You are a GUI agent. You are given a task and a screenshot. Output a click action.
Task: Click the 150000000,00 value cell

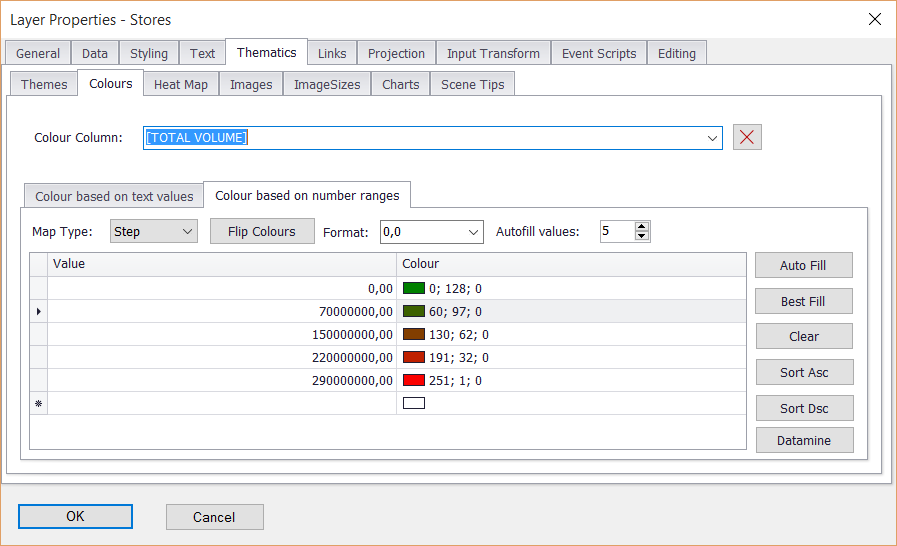coord(222,334)
